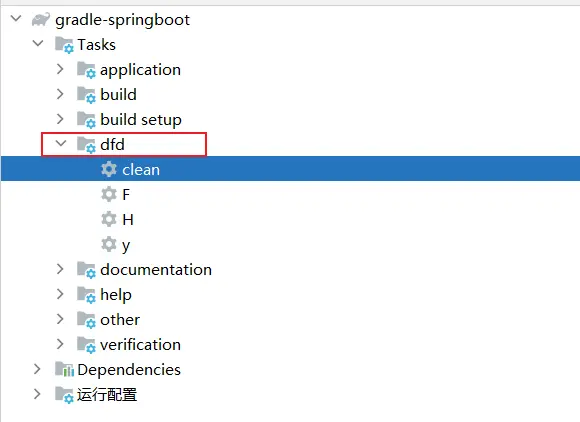Select the build task group label

coord(118,95)
